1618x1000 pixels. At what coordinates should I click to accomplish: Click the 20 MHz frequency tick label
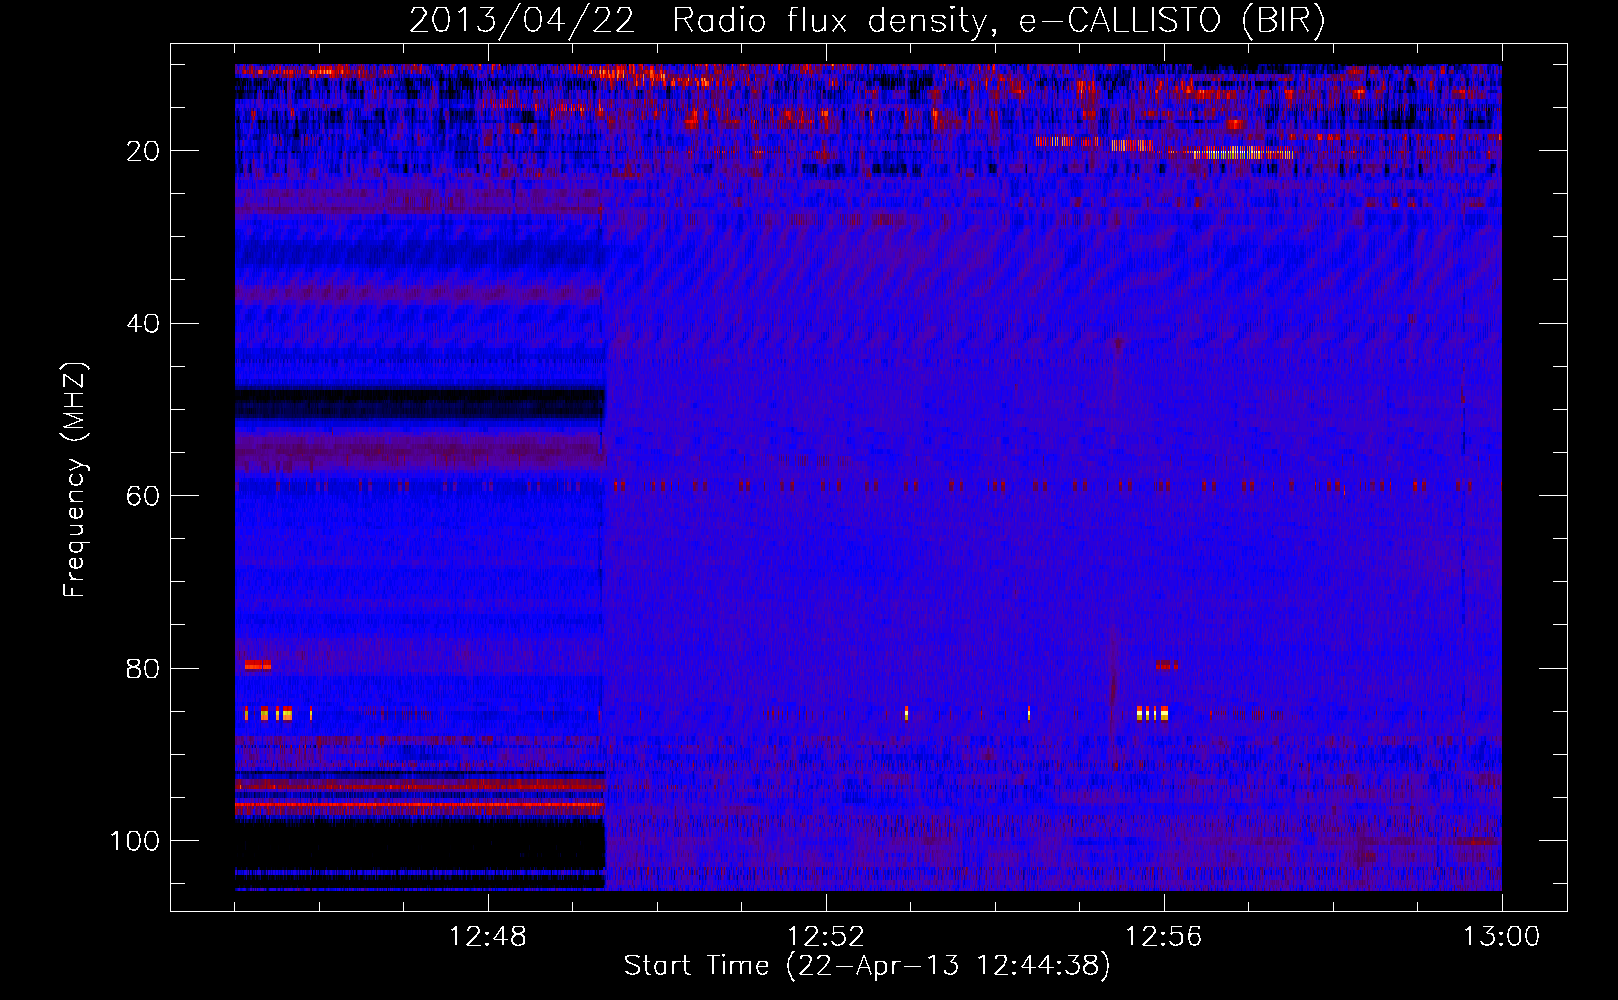[143, 151]
